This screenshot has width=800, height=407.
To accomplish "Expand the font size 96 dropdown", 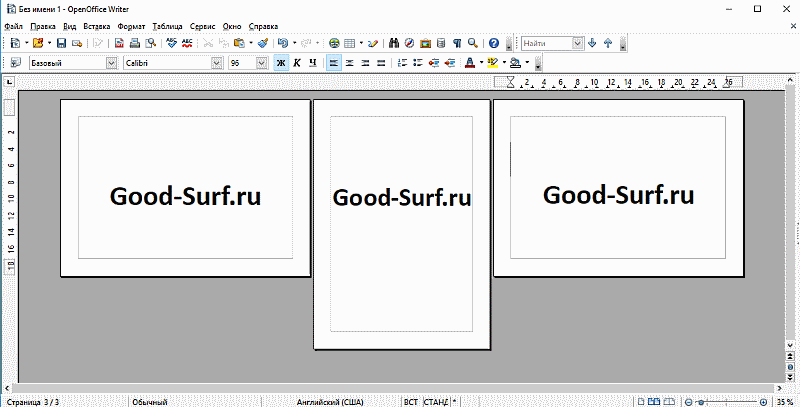I will (x=262, y=63).
